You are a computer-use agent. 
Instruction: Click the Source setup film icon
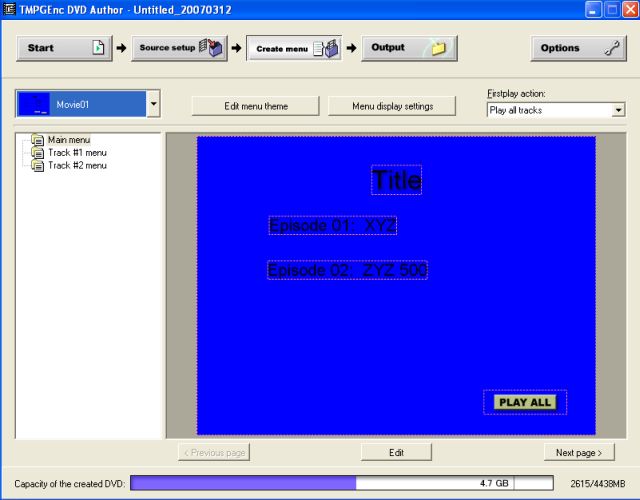[211, 48]
